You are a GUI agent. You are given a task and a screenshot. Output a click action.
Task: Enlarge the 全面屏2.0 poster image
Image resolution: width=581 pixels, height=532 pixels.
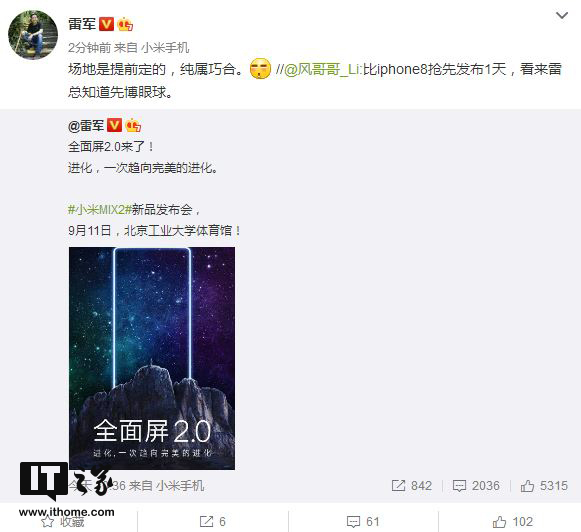pos(152,358)
